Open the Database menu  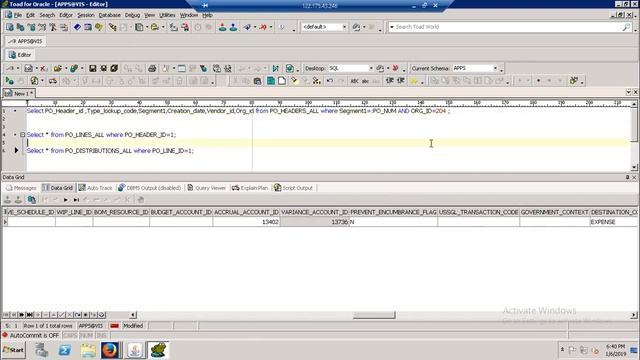coord(109,15)
